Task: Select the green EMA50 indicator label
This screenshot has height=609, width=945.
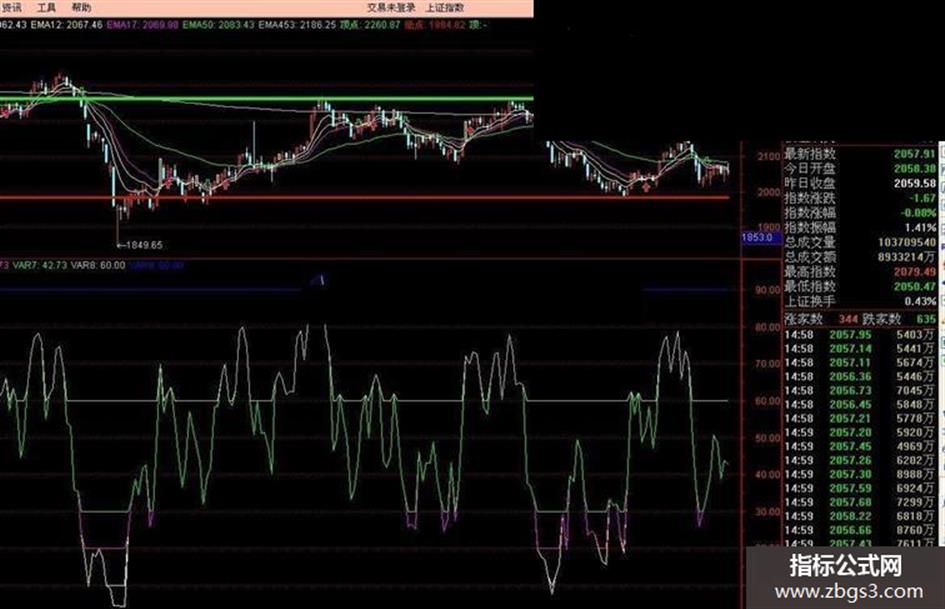Action: tap(219, 25)
